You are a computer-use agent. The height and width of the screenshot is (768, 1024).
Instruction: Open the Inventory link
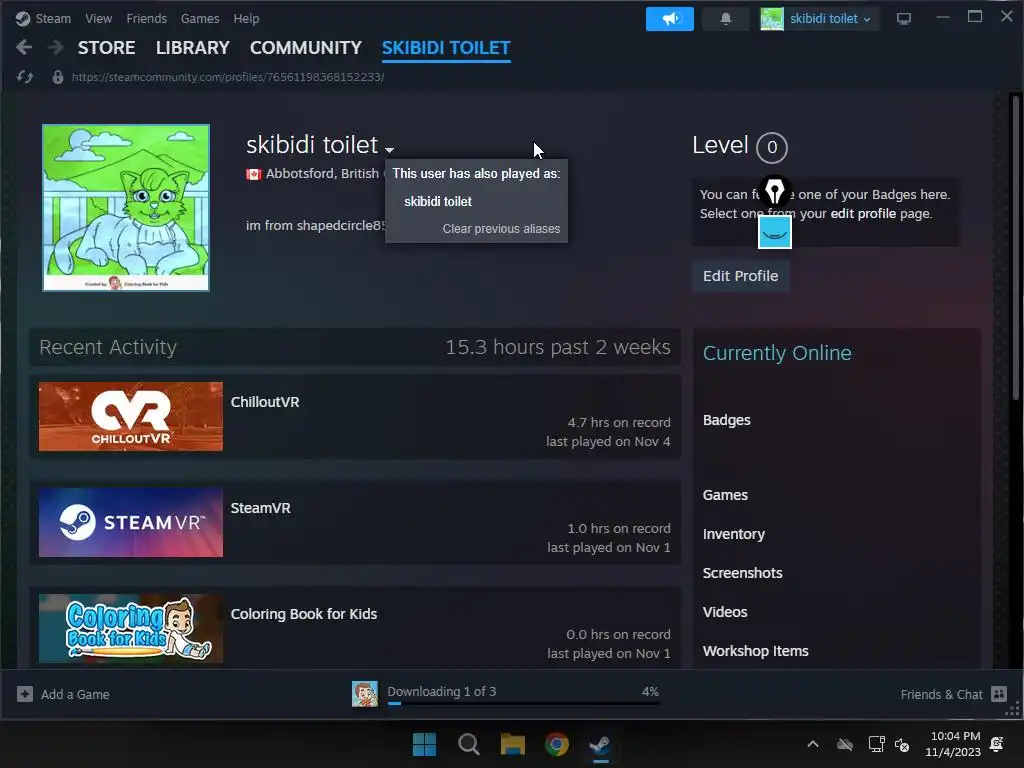pos(733,534)
